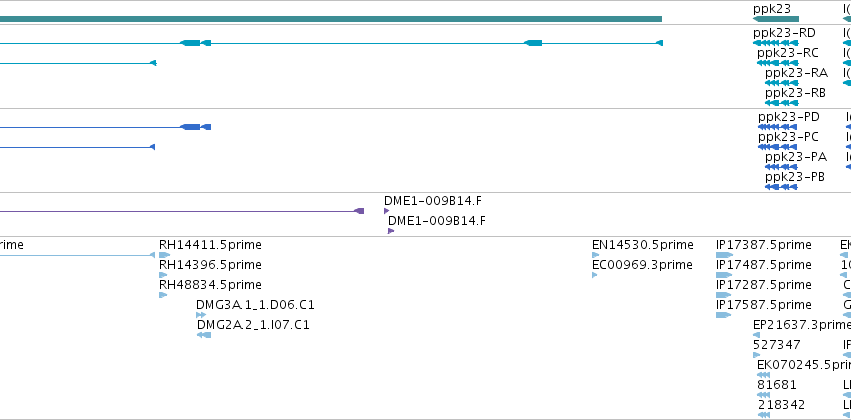The height and width of the screenshot is (420, 851).
Task: Click the DMG2A.2_1.I07.C1 arrow feature
Action: 204,335
